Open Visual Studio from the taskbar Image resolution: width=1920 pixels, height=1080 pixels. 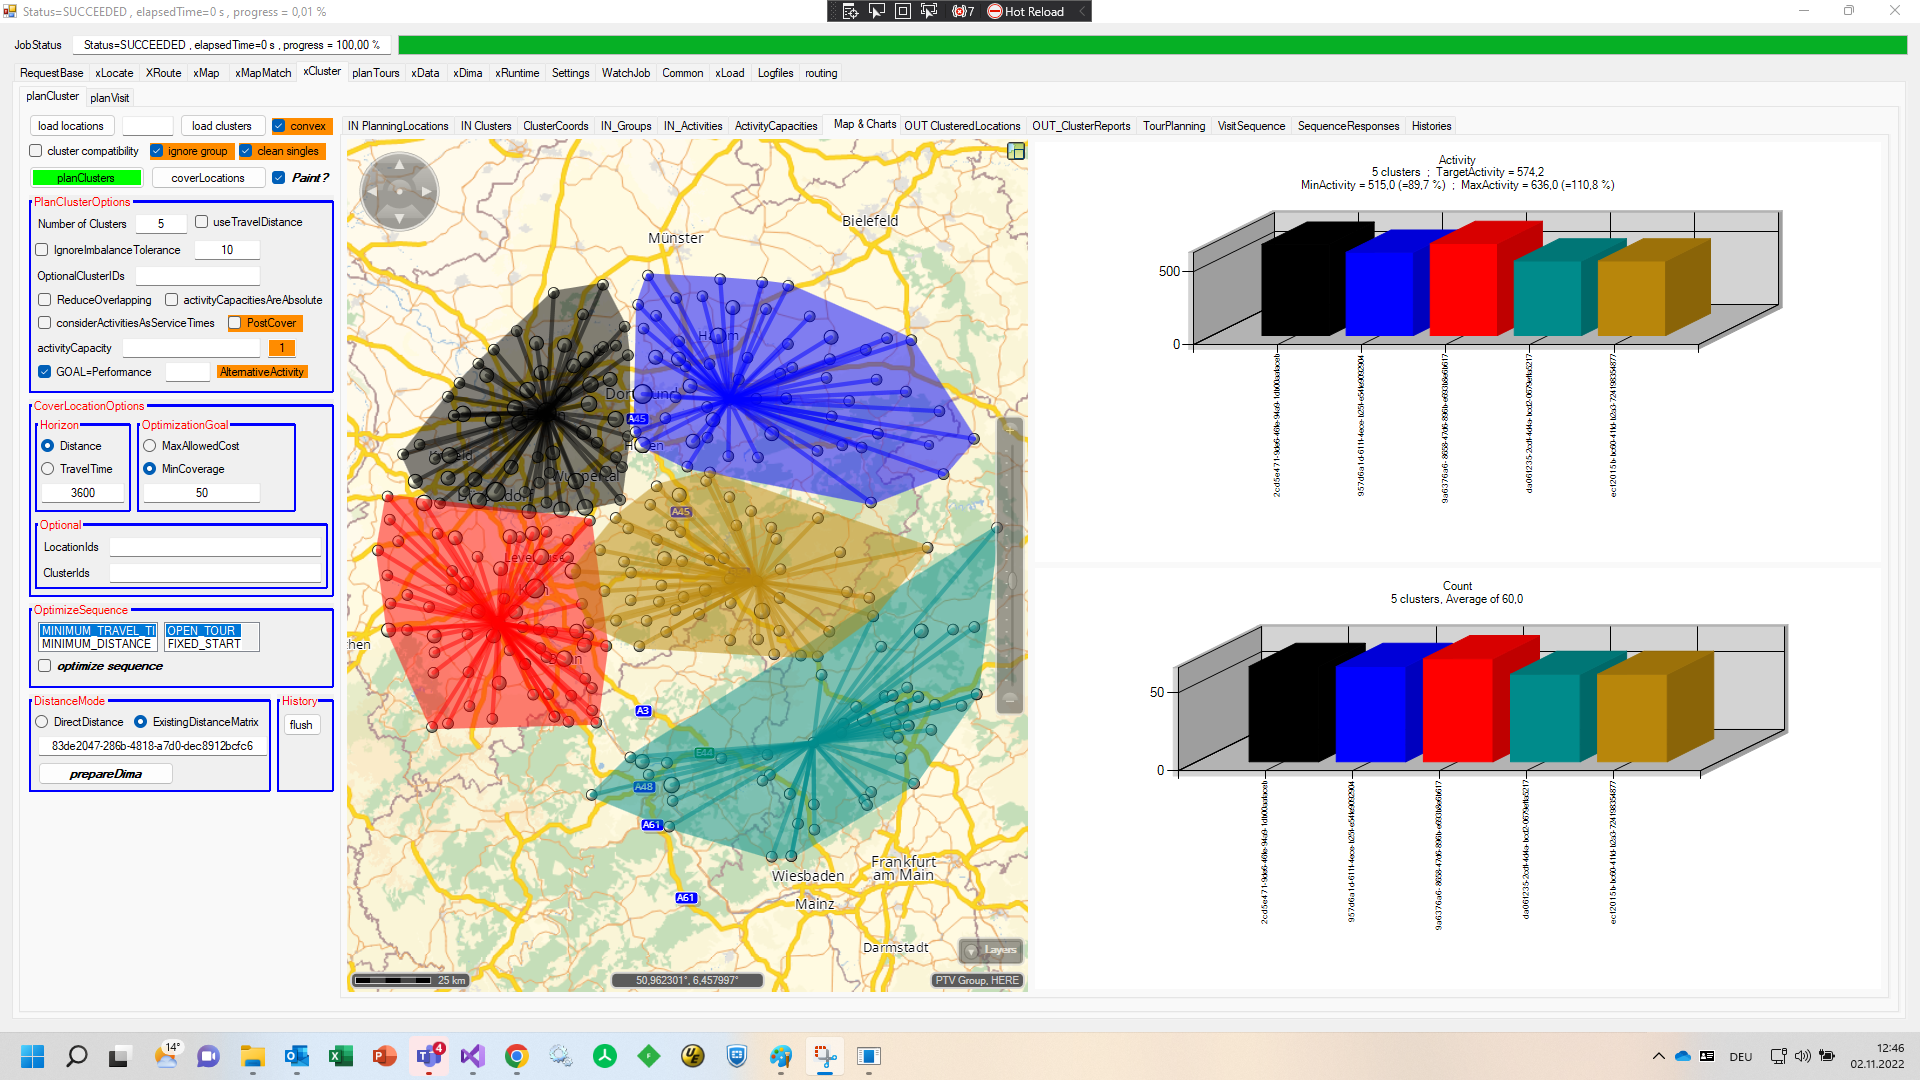(472, 1056)
